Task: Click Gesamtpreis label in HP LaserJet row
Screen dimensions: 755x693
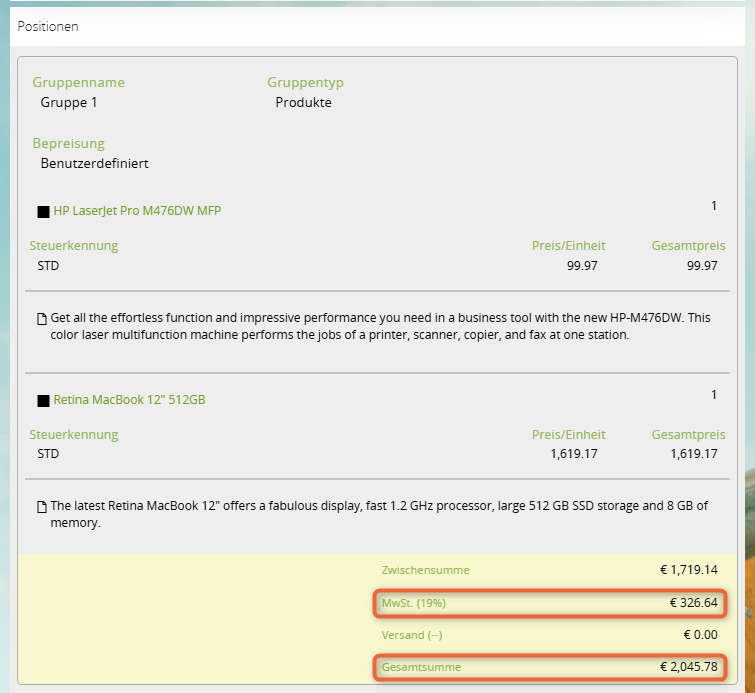Action: tap(689, 246)
